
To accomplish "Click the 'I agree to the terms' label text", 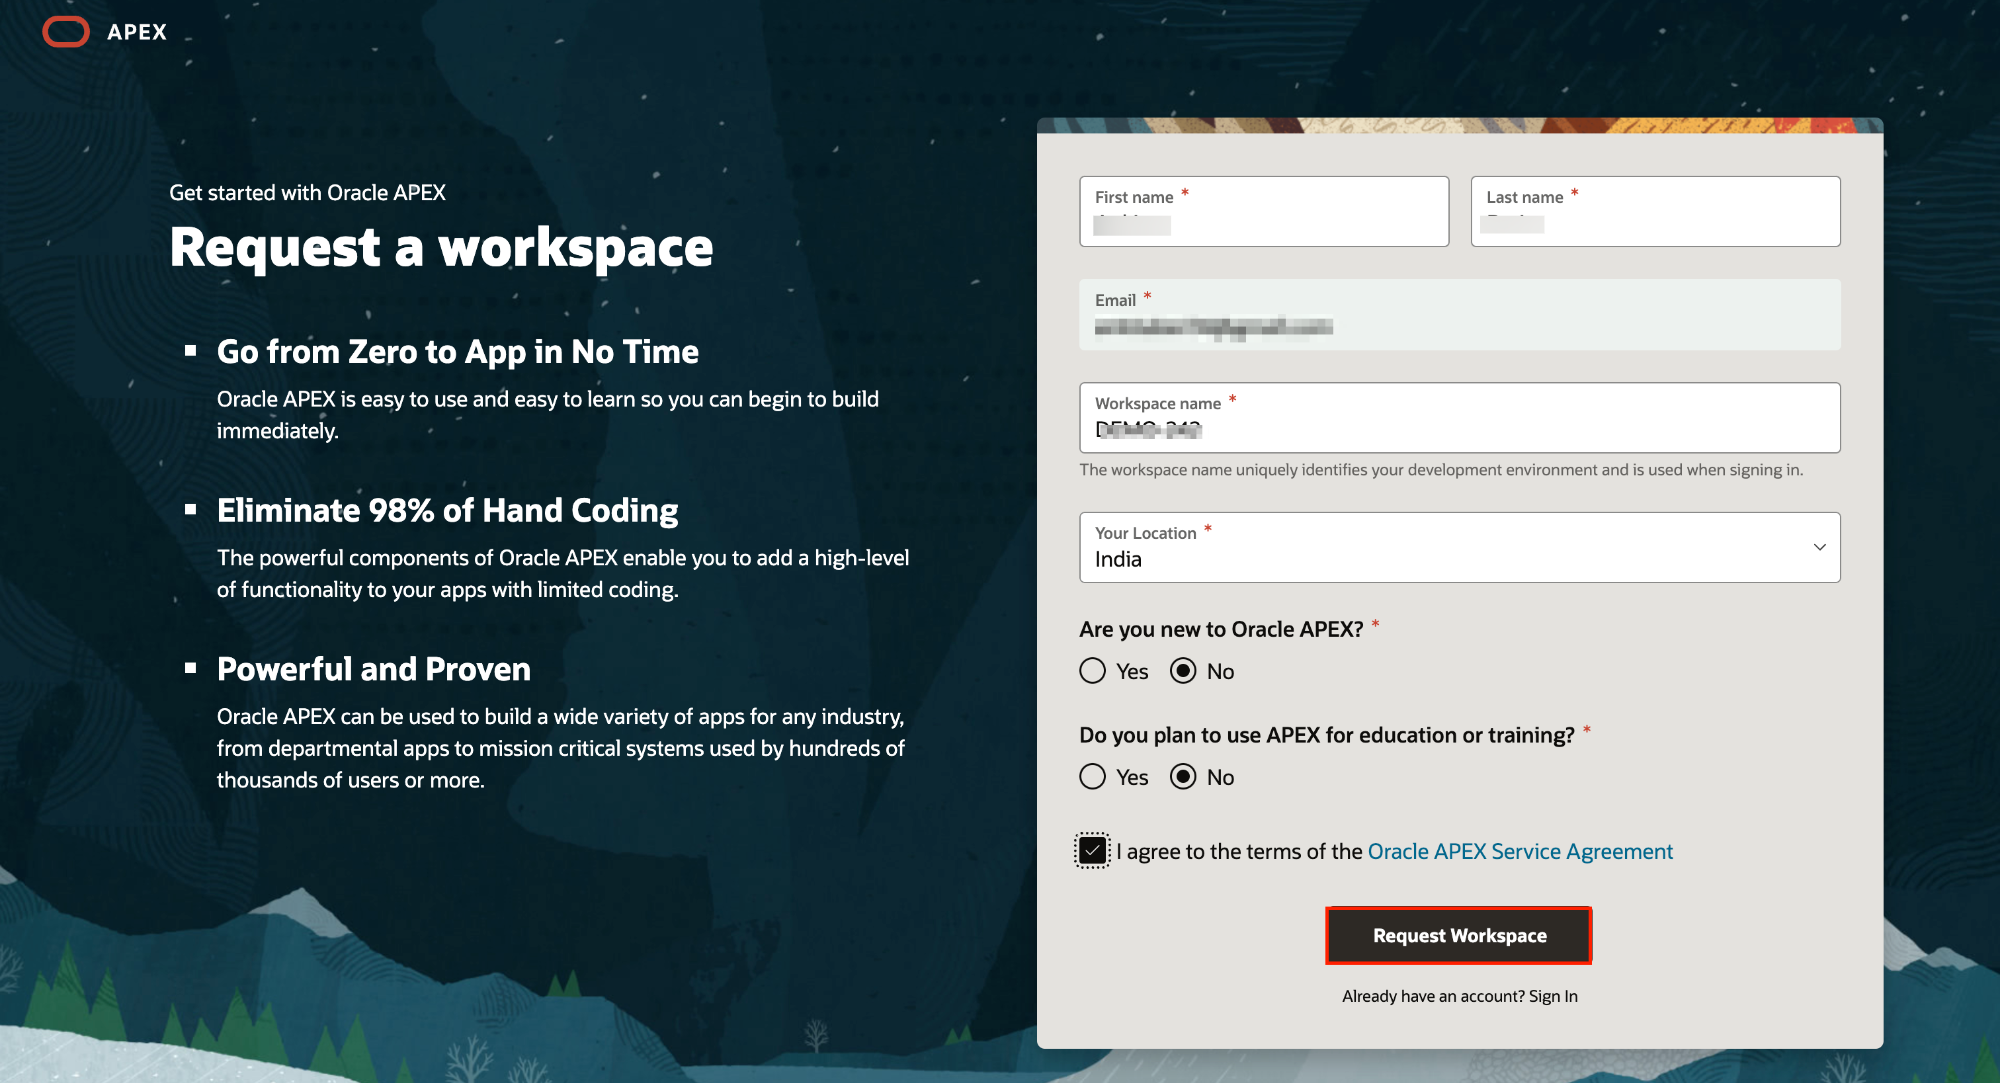I will (x=1240, y=851).
